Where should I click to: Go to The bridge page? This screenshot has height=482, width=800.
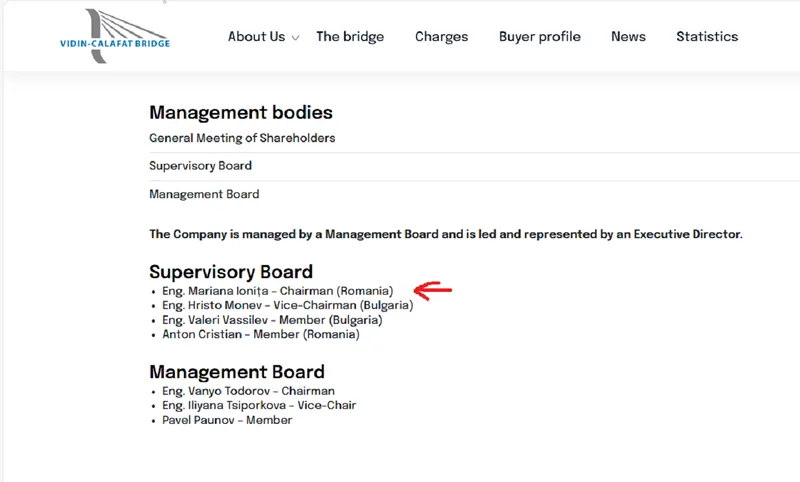[x=350, y=37]
